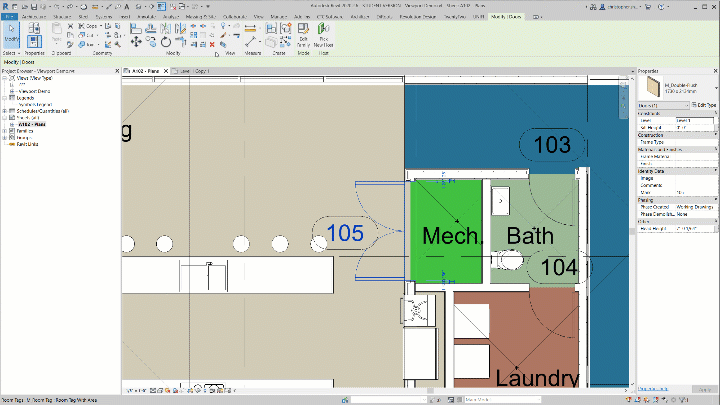Image resolution: width=720 pixels, height=405 pixels.
Task: Collapse the Views node in Project Browser
Action: click(5, 78)
